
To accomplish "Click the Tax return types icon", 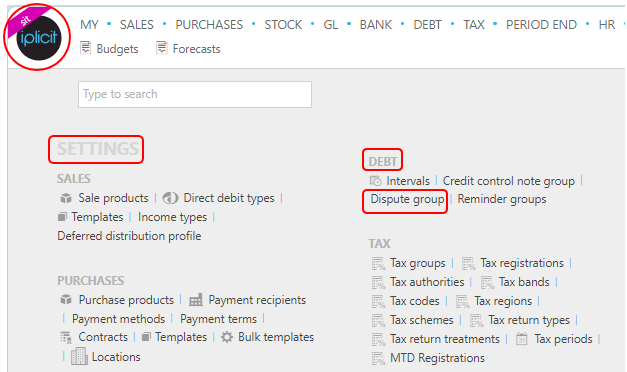I will pos(477,320).
